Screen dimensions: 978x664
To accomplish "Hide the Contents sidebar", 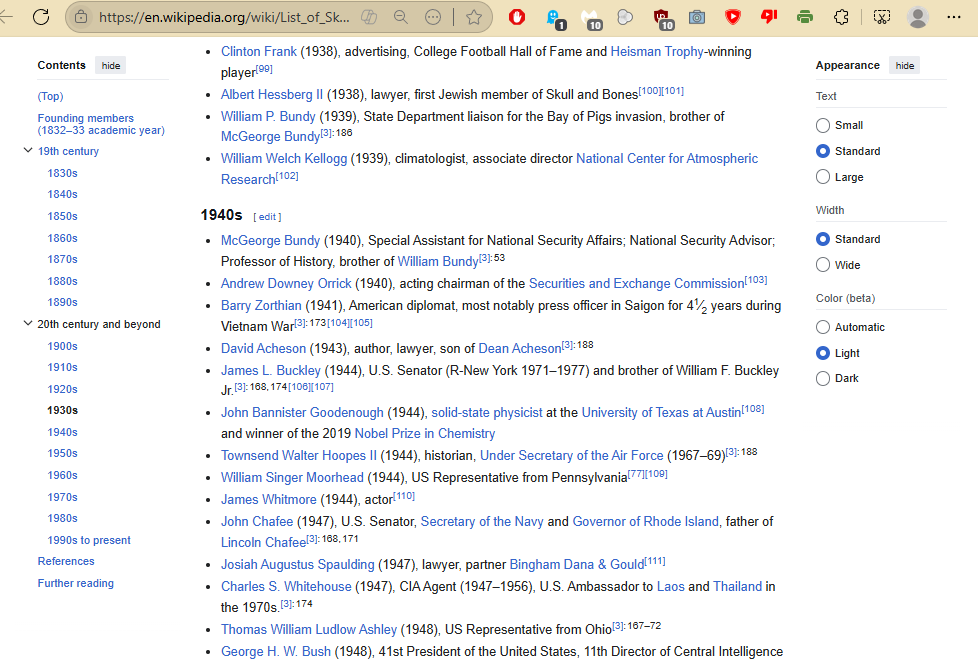I will click(x=110, y=65).
